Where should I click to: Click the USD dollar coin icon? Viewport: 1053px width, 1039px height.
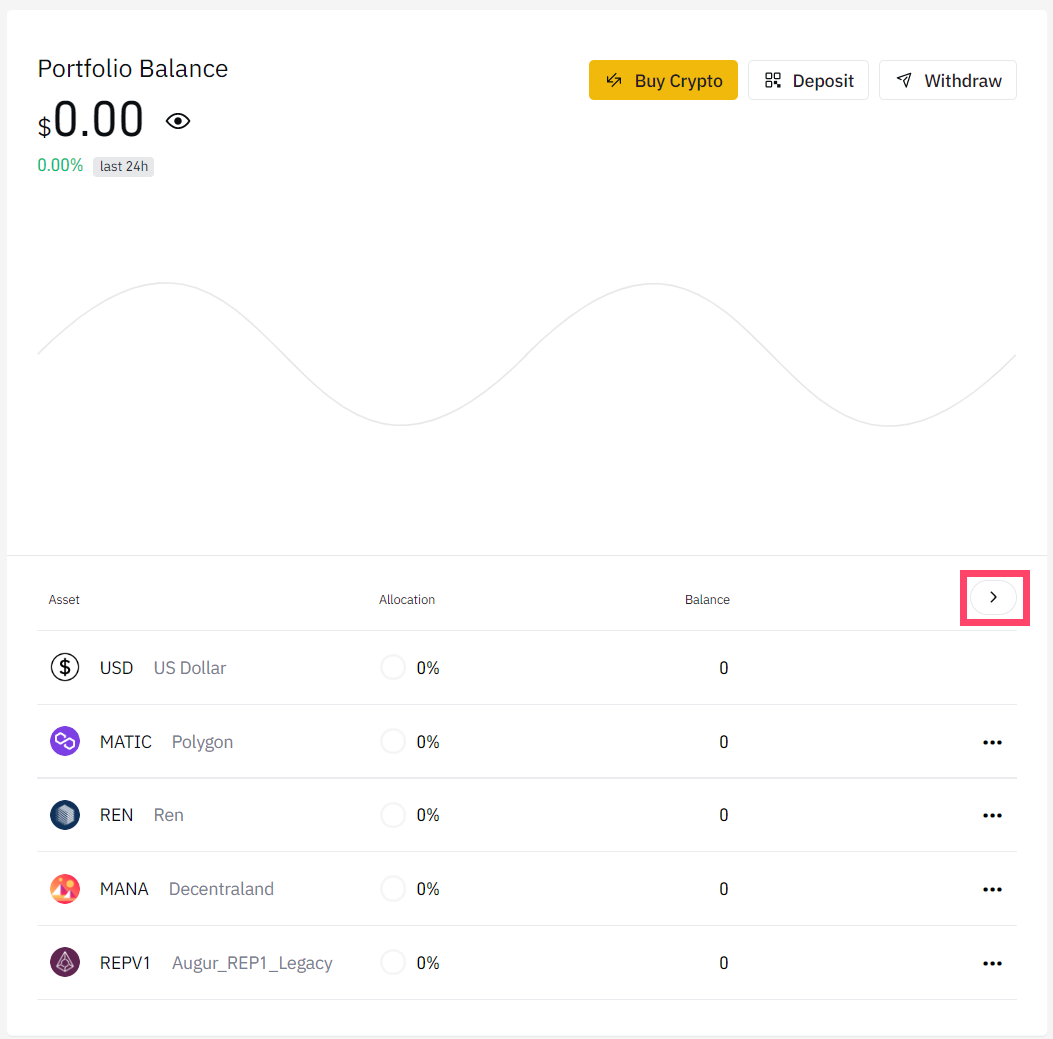point(65,668)
